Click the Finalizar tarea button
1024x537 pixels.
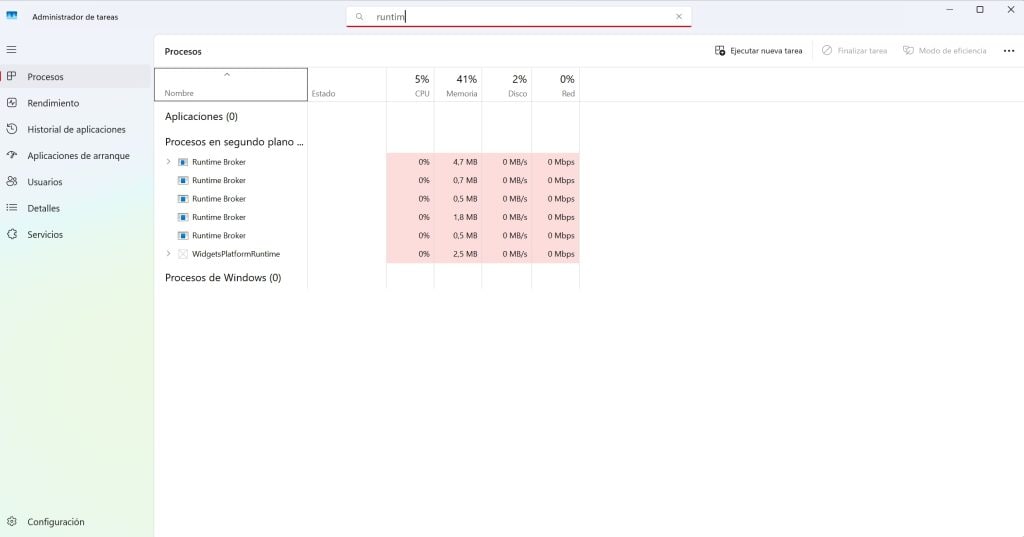coord(854,50)
